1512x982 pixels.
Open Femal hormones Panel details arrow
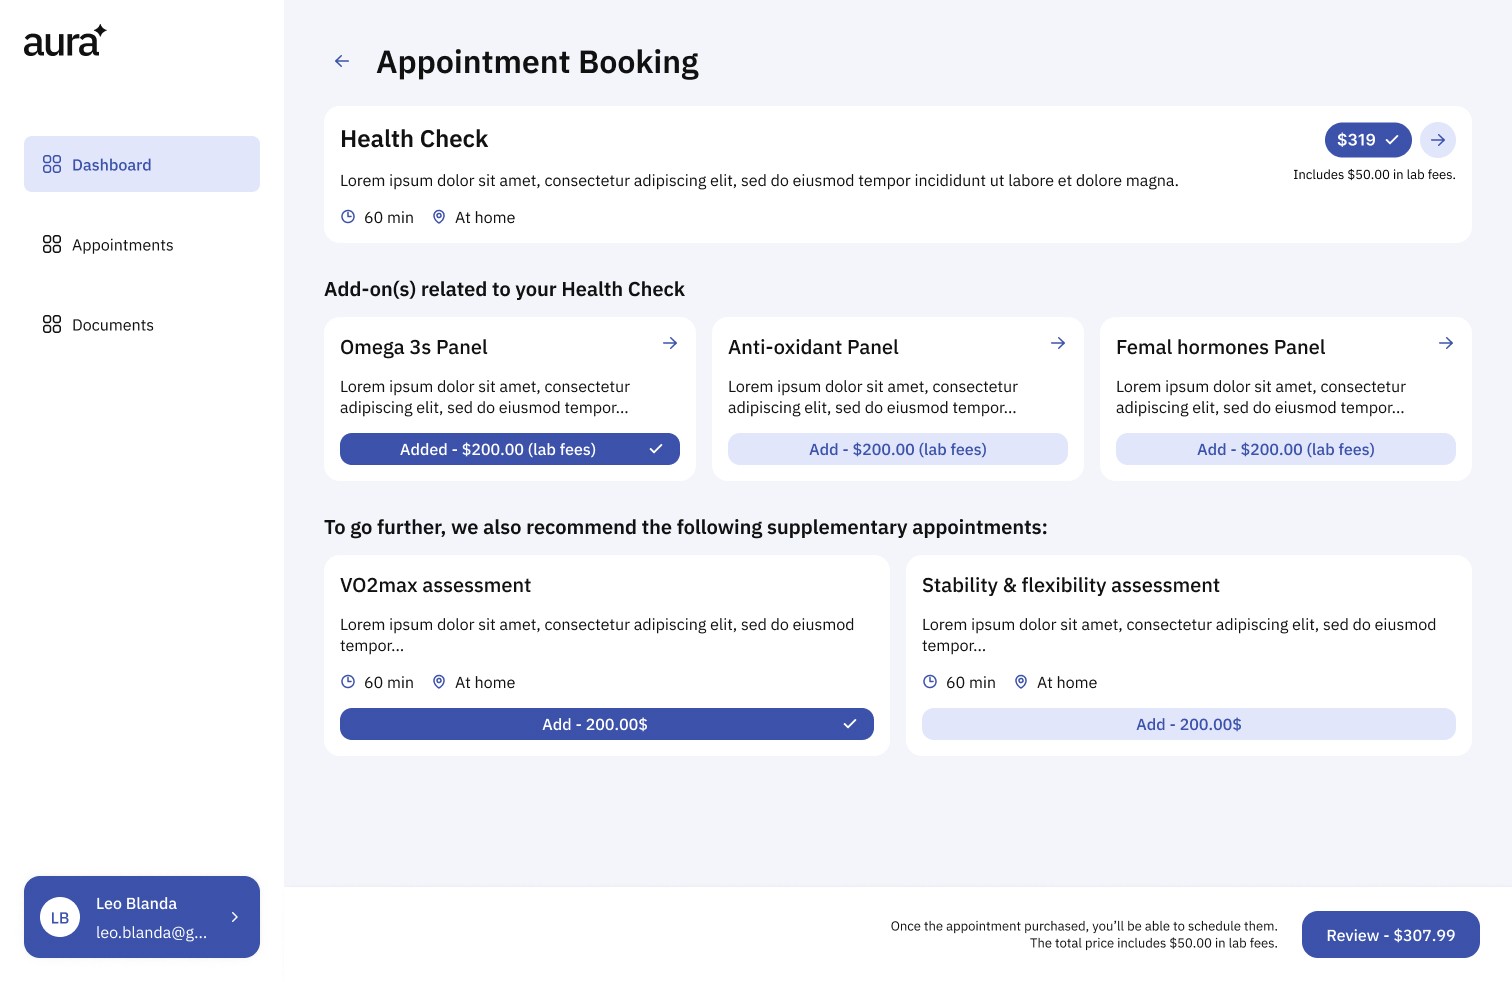[x=1446, y=344]
